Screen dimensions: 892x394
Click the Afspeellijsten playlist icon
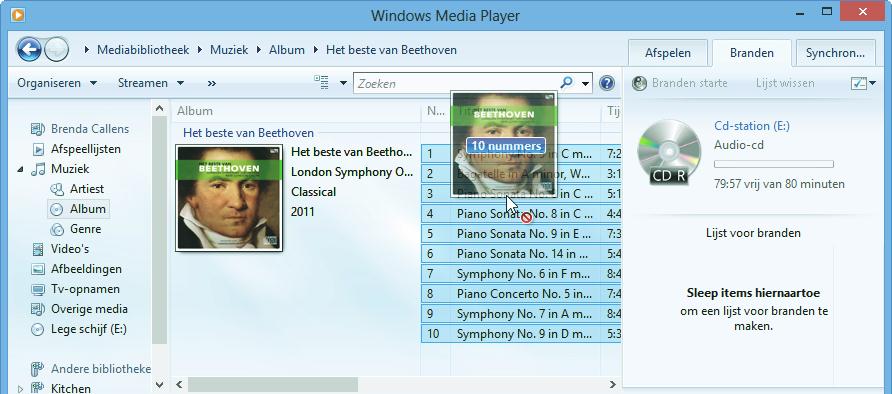click(38, 149)
